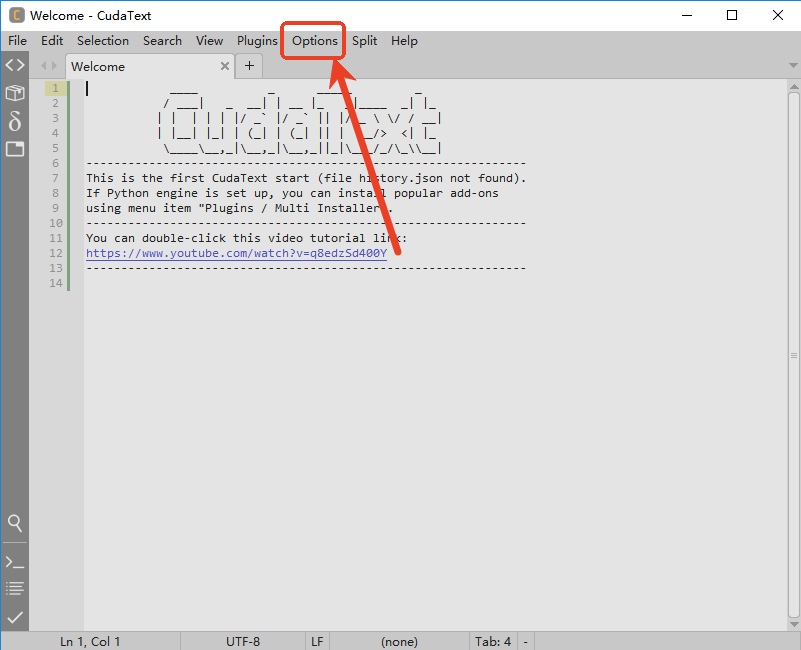Open the YouTube video tutorial link
Image resolution: width=801 pixels, height=650 pixels.
pos(236,253)
